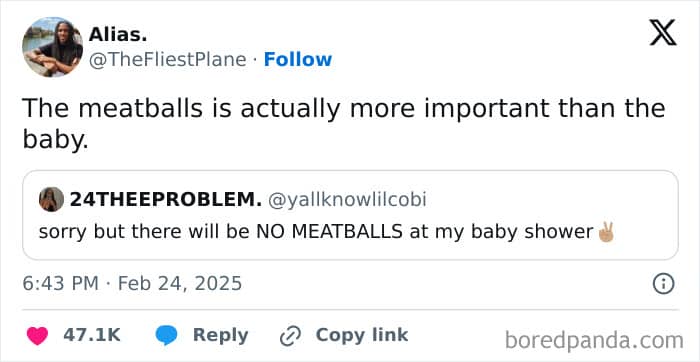
Task: View the 47.1K likes count
Action: [92, 335]
